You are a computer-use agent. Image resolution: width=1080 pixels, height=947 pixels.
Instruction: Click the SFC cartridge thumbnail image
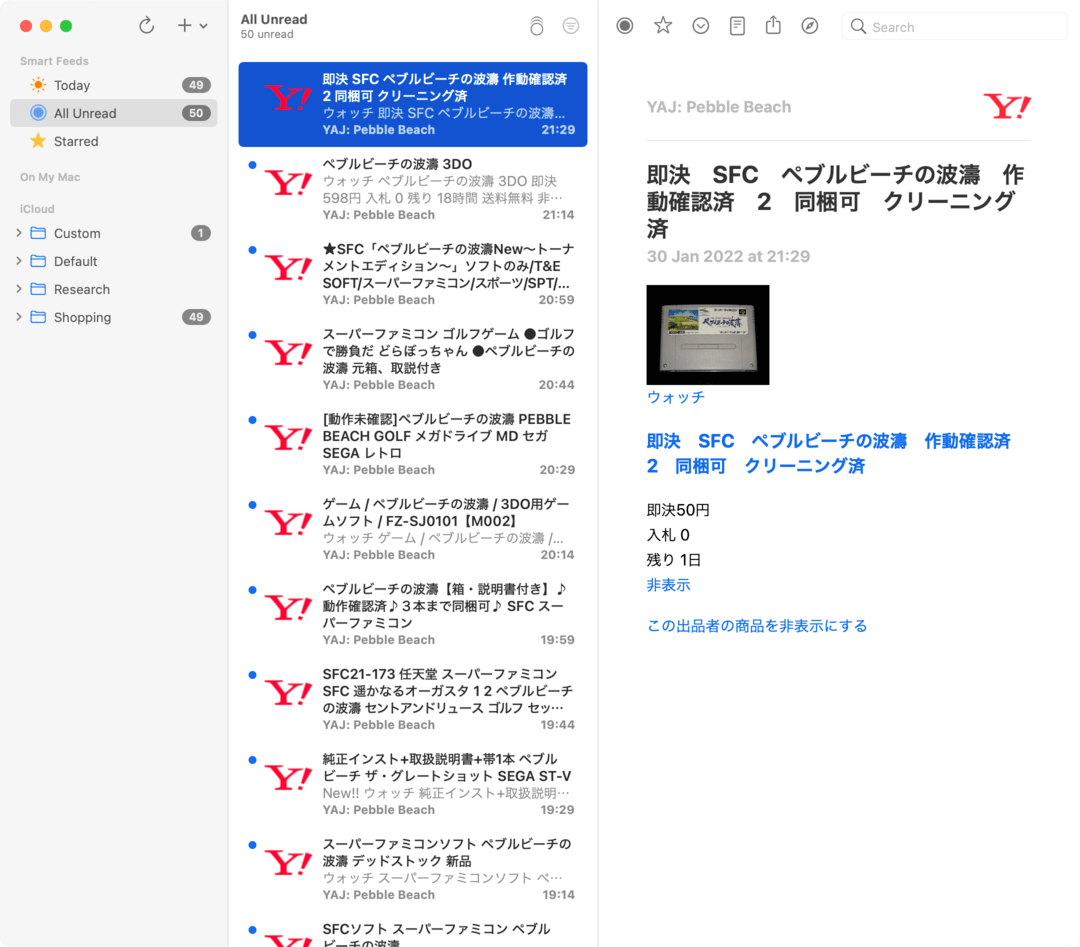(x=708, y=335)
